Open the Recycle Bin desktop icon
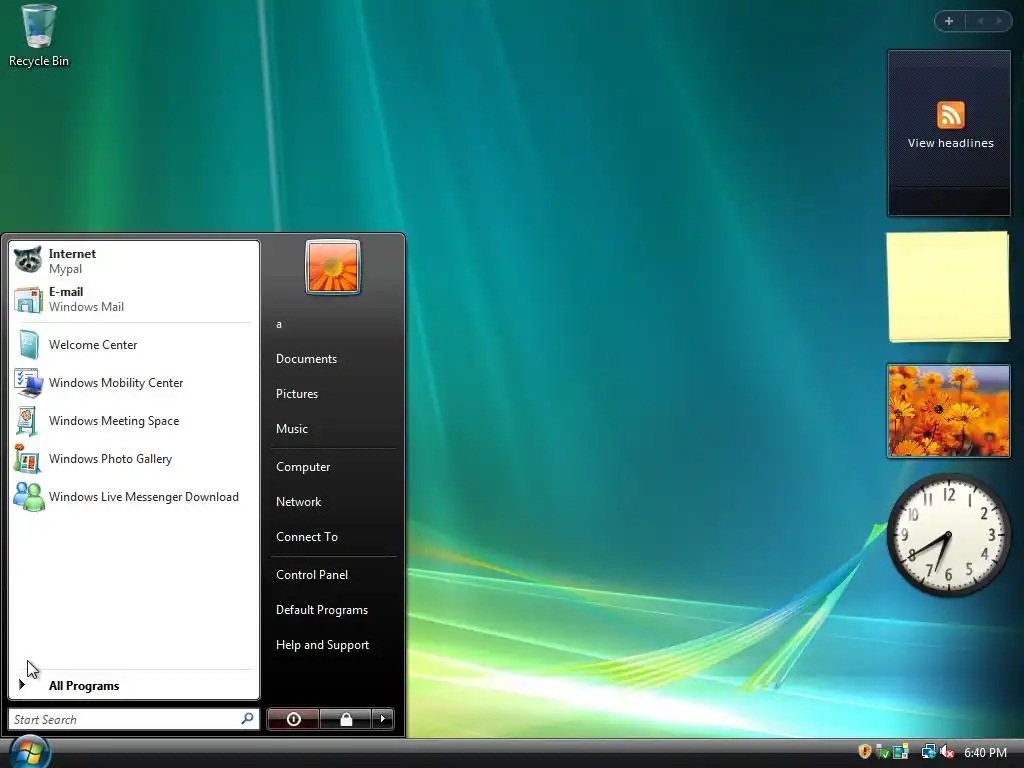1024x768 pixels. click(x=39, y=36)
